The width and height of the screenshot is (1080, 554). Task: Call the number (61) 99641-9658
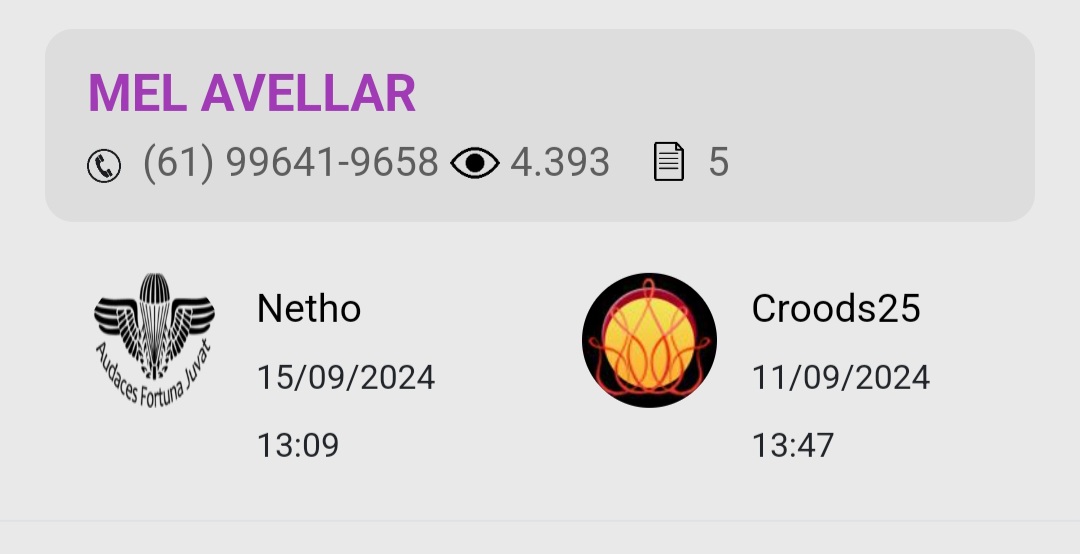[291, 163]
